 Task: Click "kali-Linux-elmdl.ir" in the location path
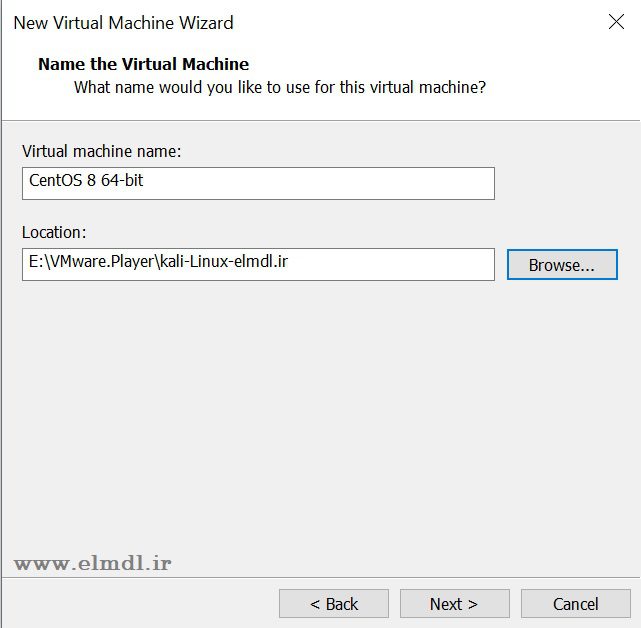226,264
